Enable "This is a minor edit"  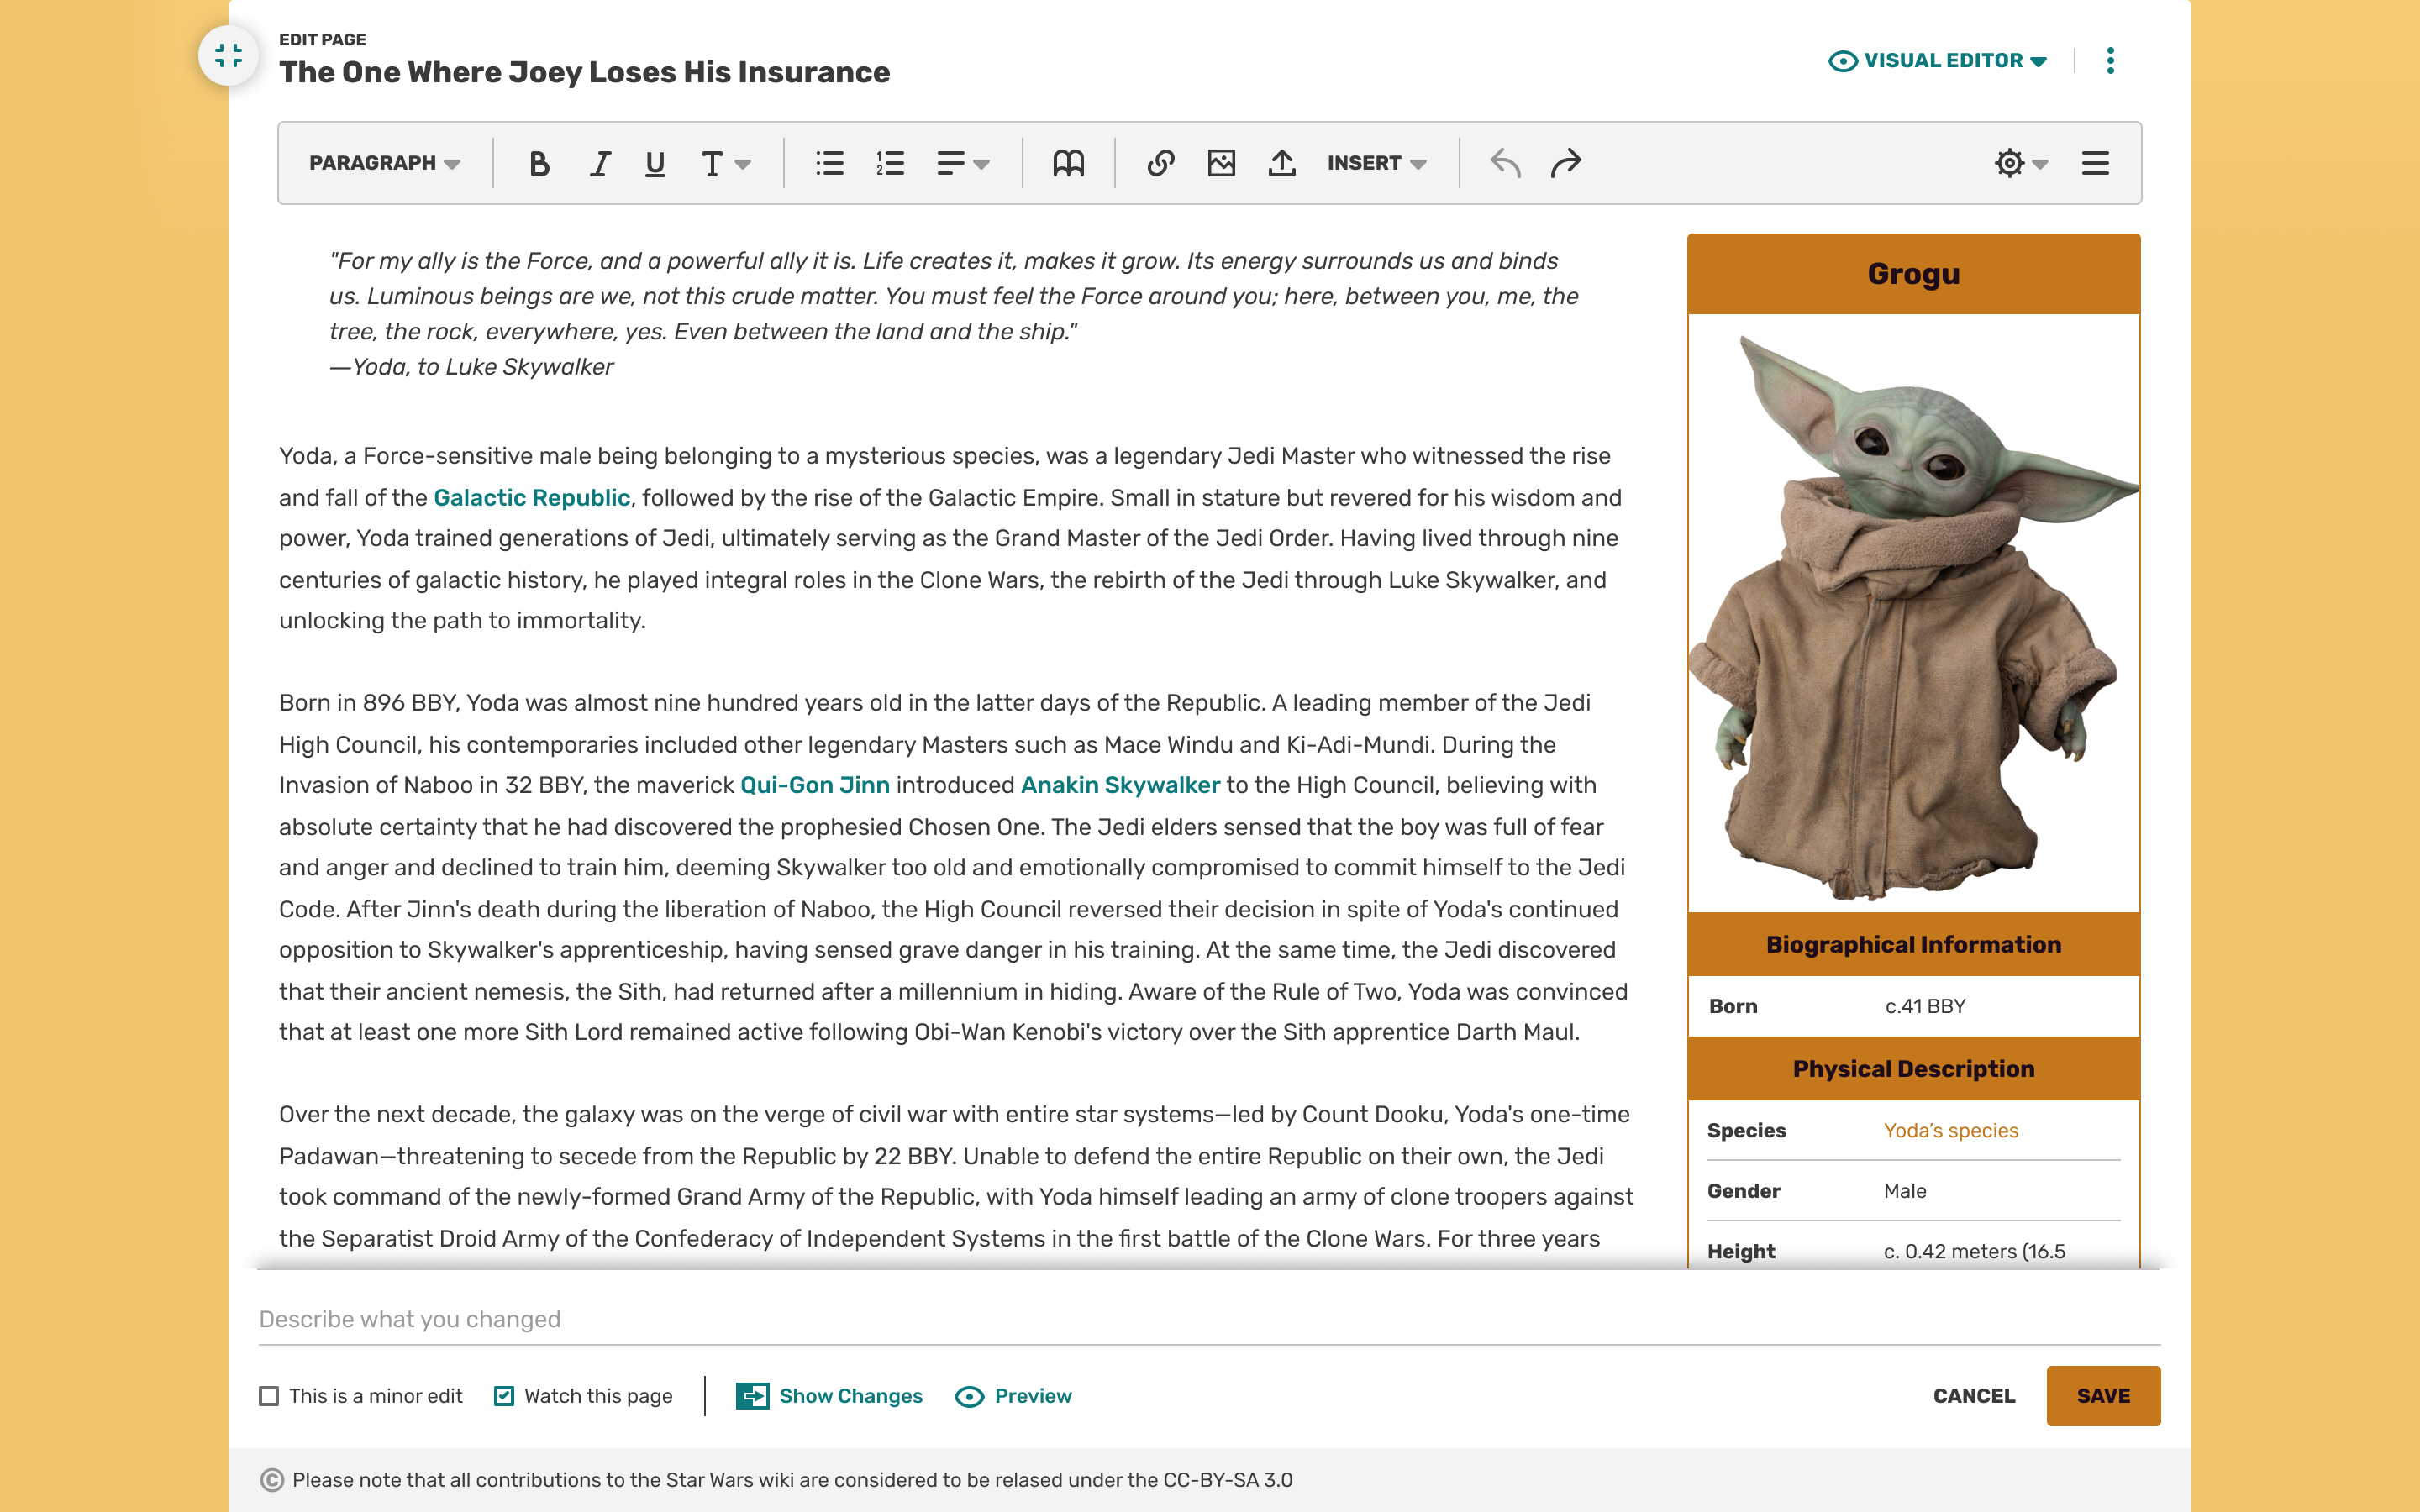coord(269,1396)
